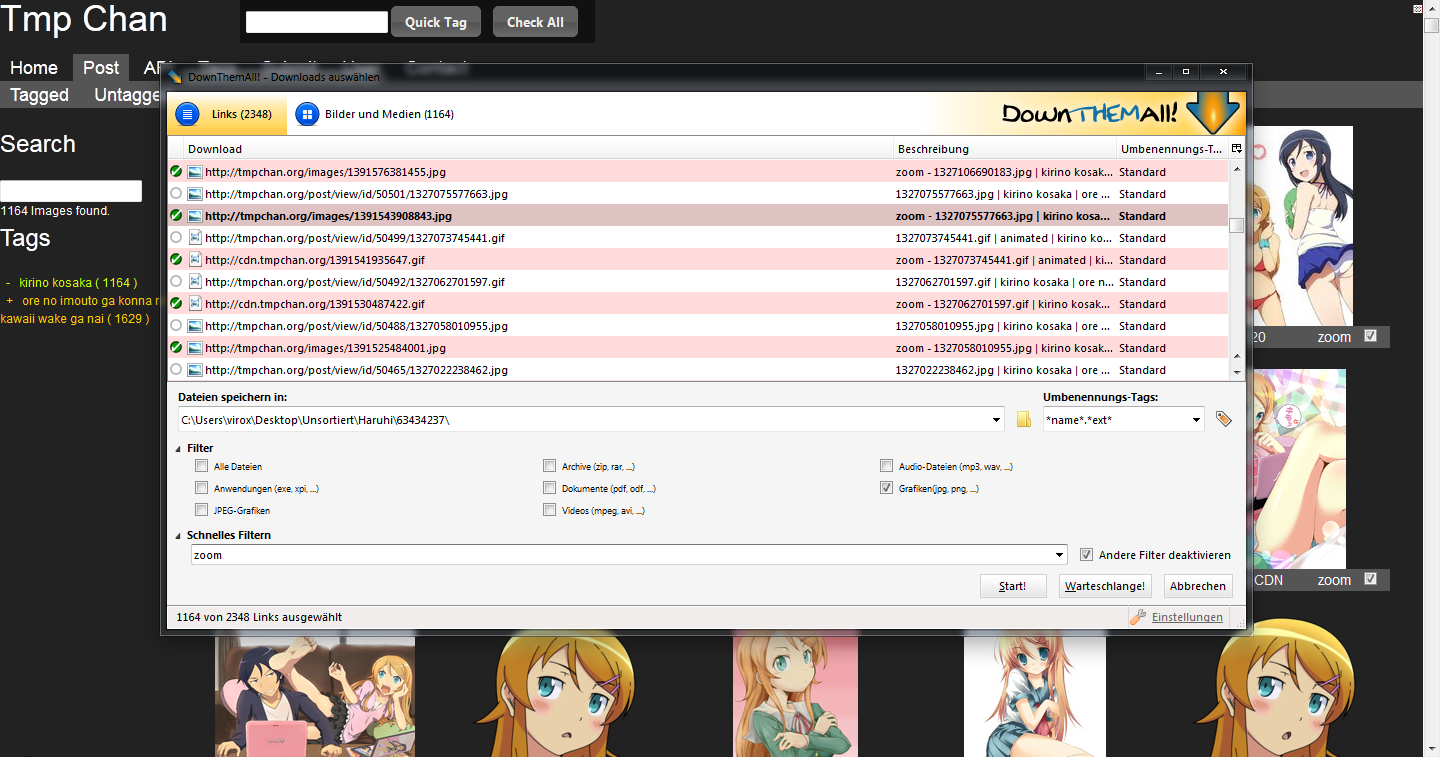Click file icon of 1391576381455.jpg row

coord(195,172)
